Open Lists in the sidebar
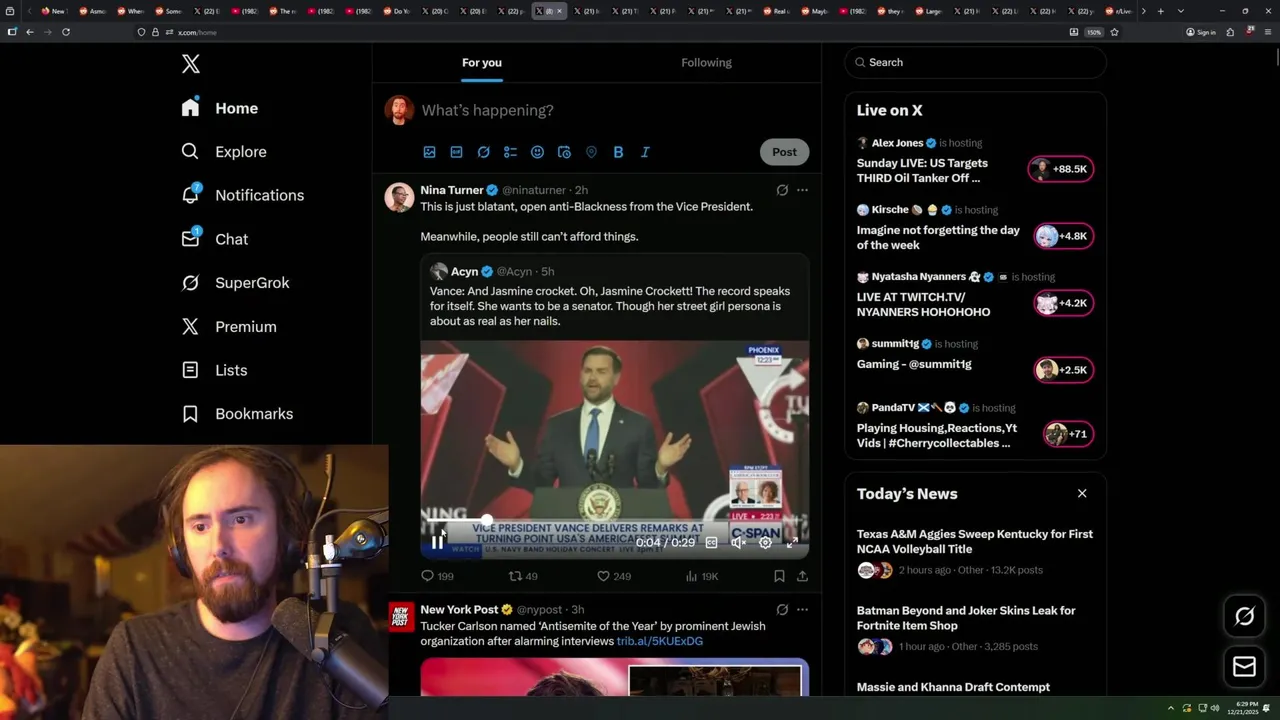The width and height of the screenshot is (1280, 720). click(214, 370)
